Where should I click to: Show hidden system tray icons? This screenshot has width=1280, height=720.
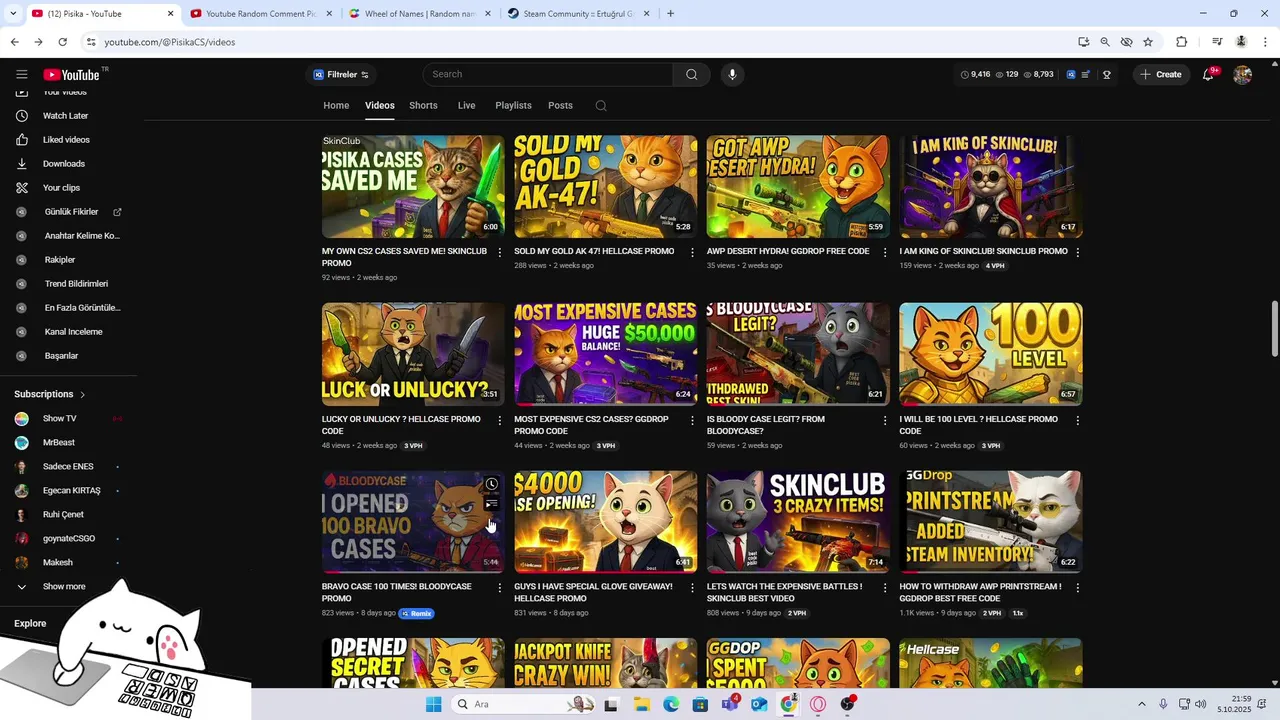[x=1141, y=704]
